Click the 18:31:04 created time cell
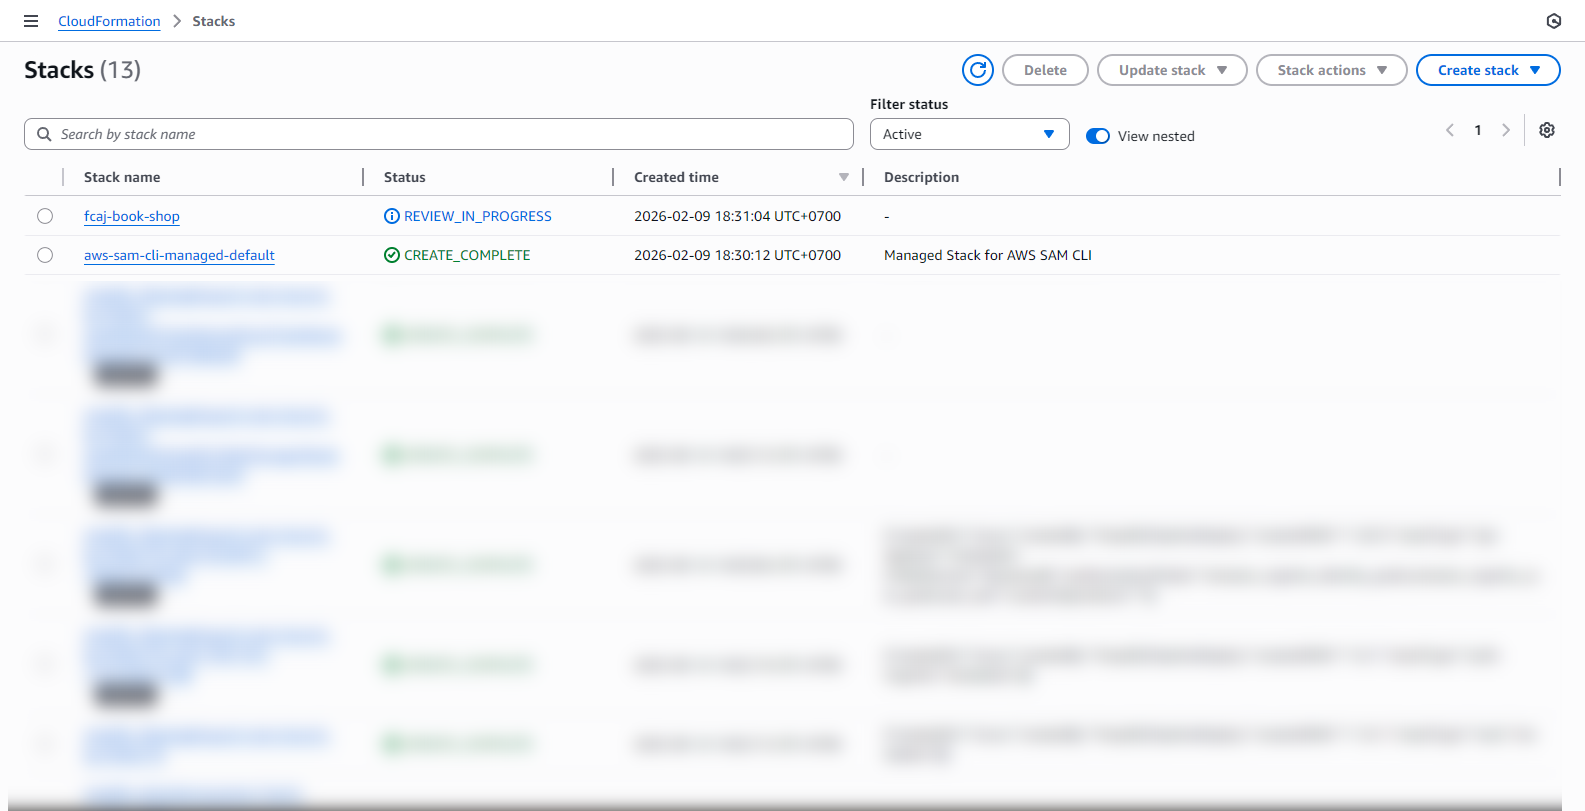Image resolution: width=1585 pixels, height=811 pixels. [x=737, y=216]
